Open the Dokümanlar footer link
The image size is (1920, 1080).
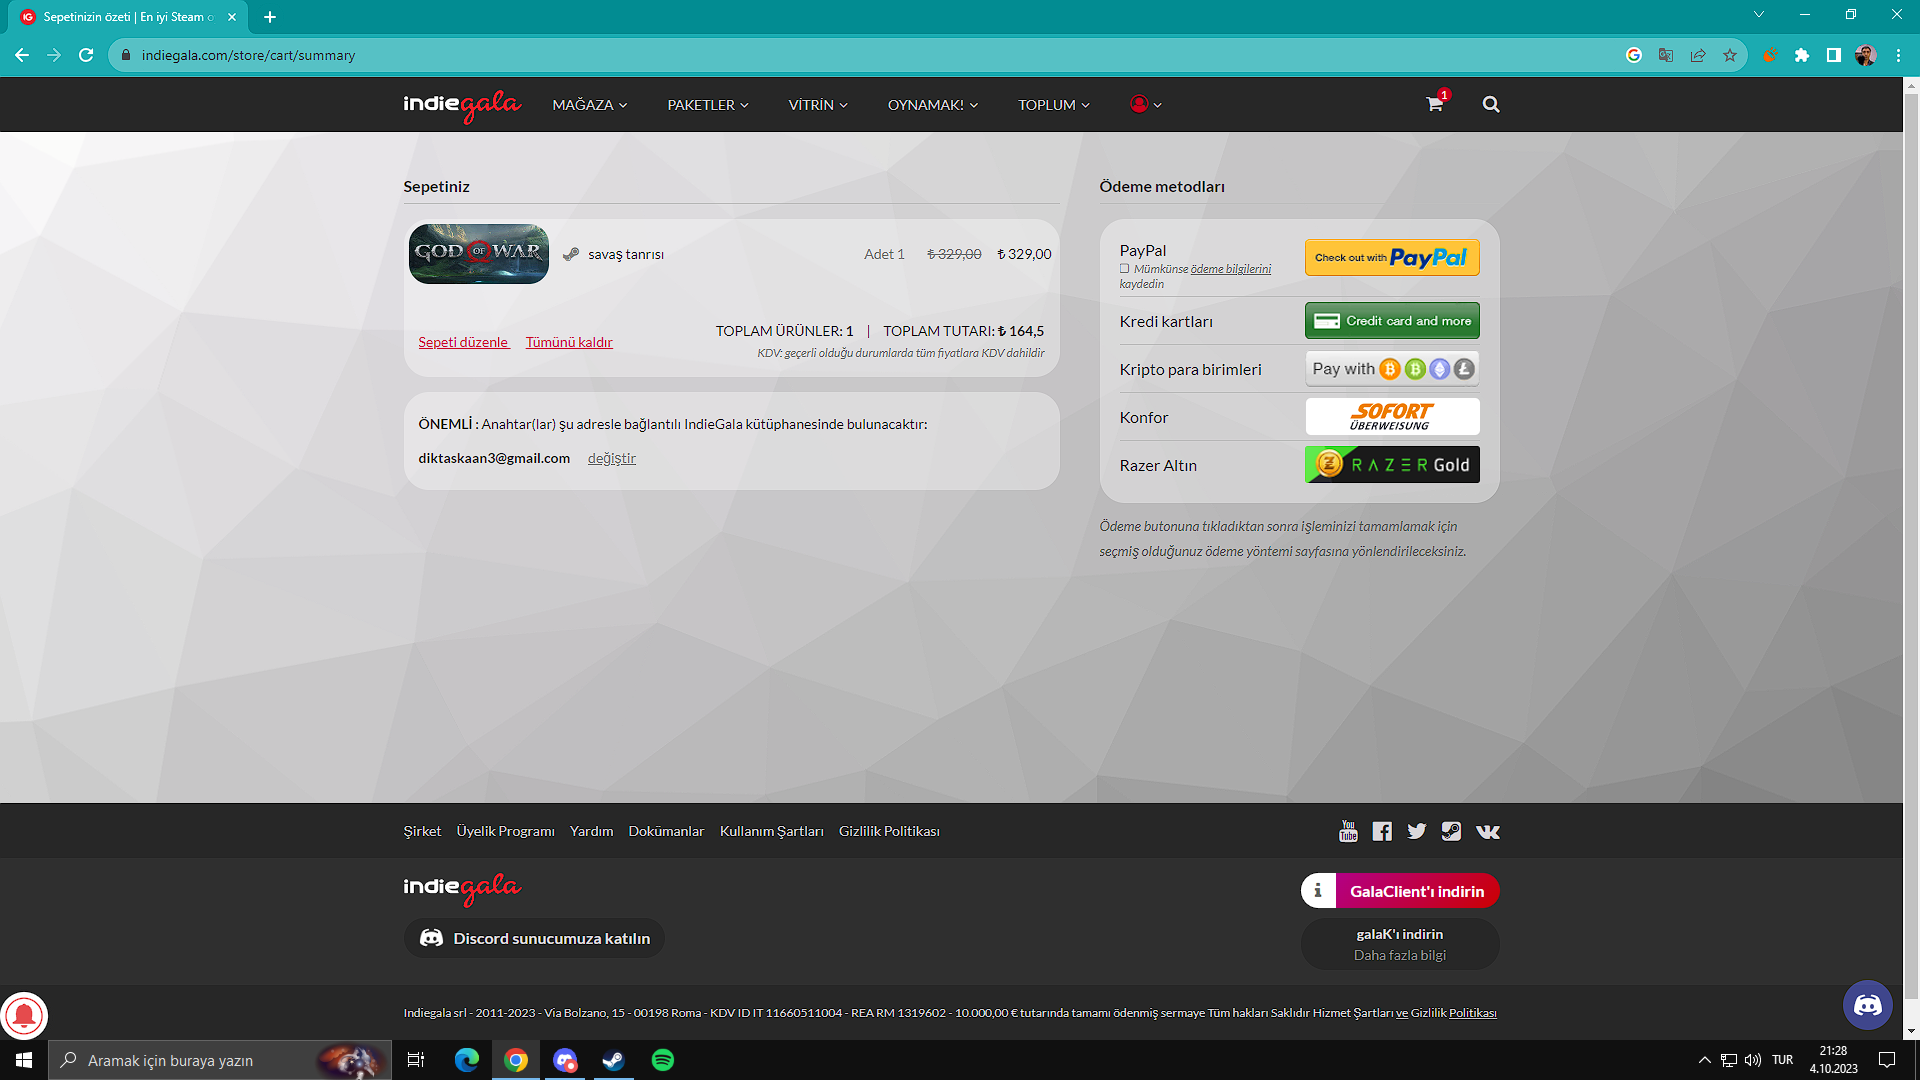pyautogui.click(x=666, y=832)
